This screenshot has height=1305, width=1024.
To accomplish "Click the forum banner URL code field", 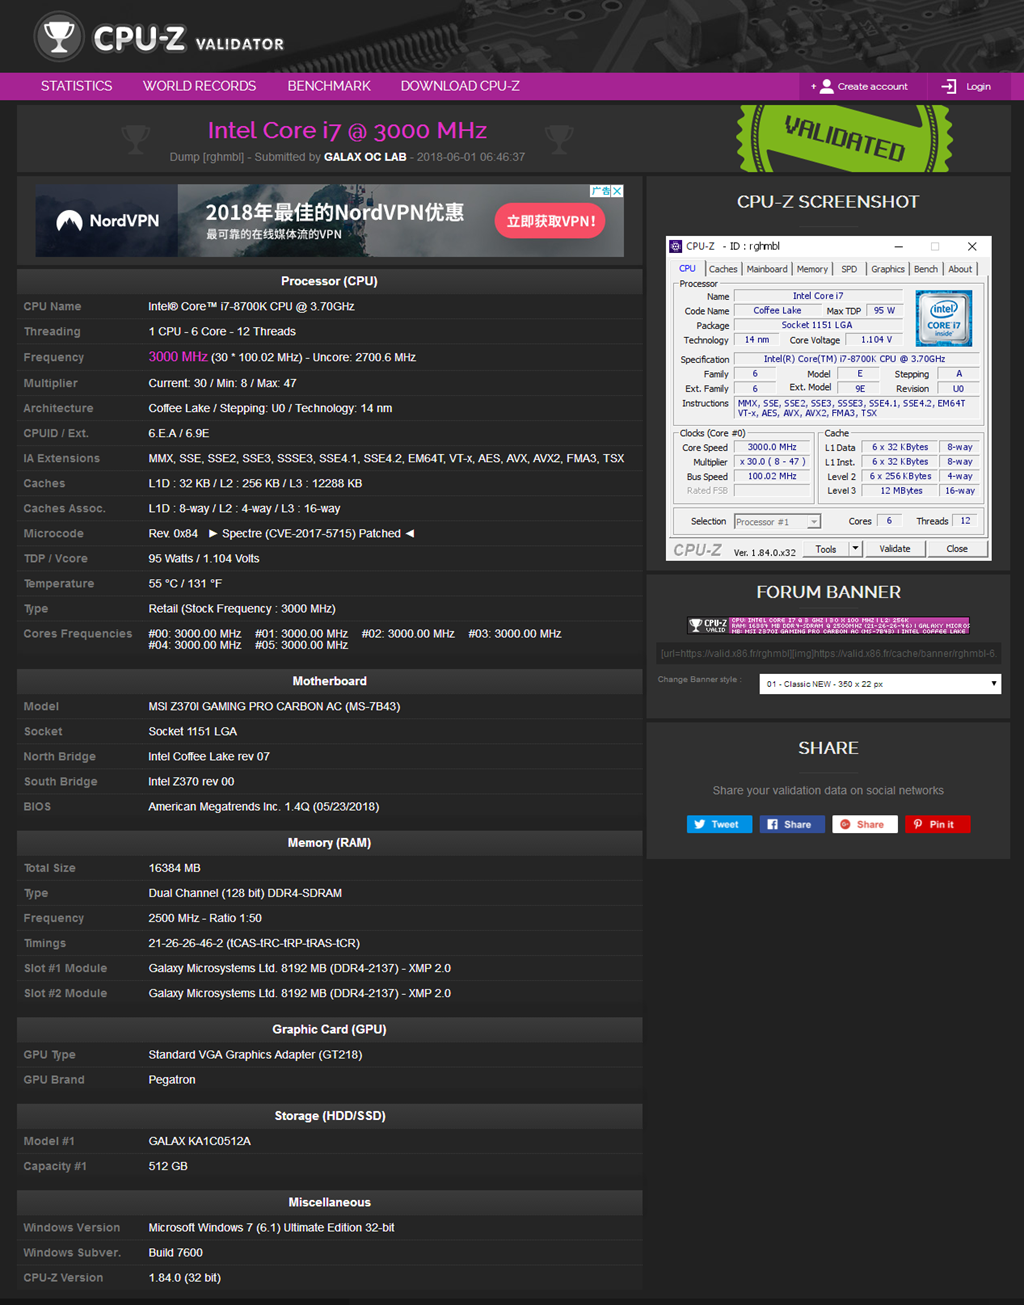I will click(x=829, y=654).
